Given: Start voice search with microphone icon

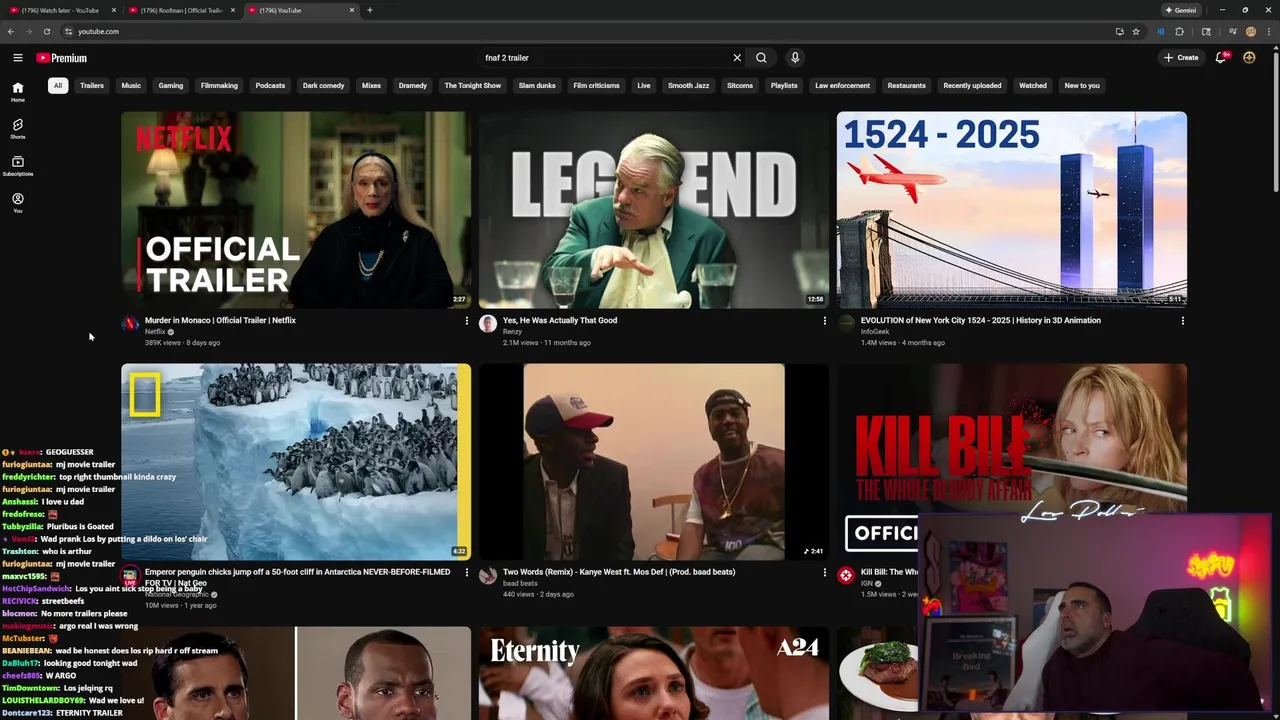Looking at the screenshot, I should pyautogui.click(x=795, y=58).
